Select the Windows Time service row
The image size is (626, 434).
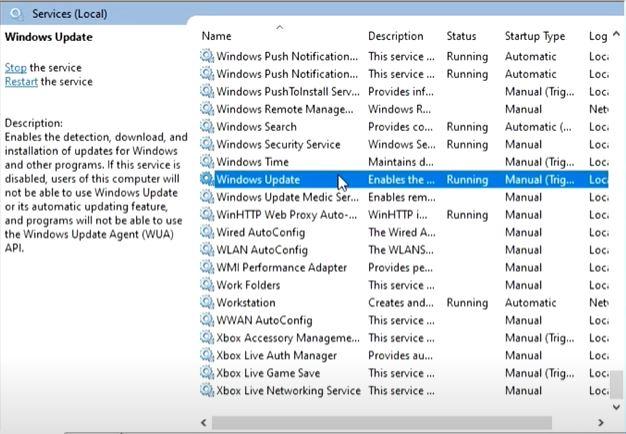click(x=404, y=162)
